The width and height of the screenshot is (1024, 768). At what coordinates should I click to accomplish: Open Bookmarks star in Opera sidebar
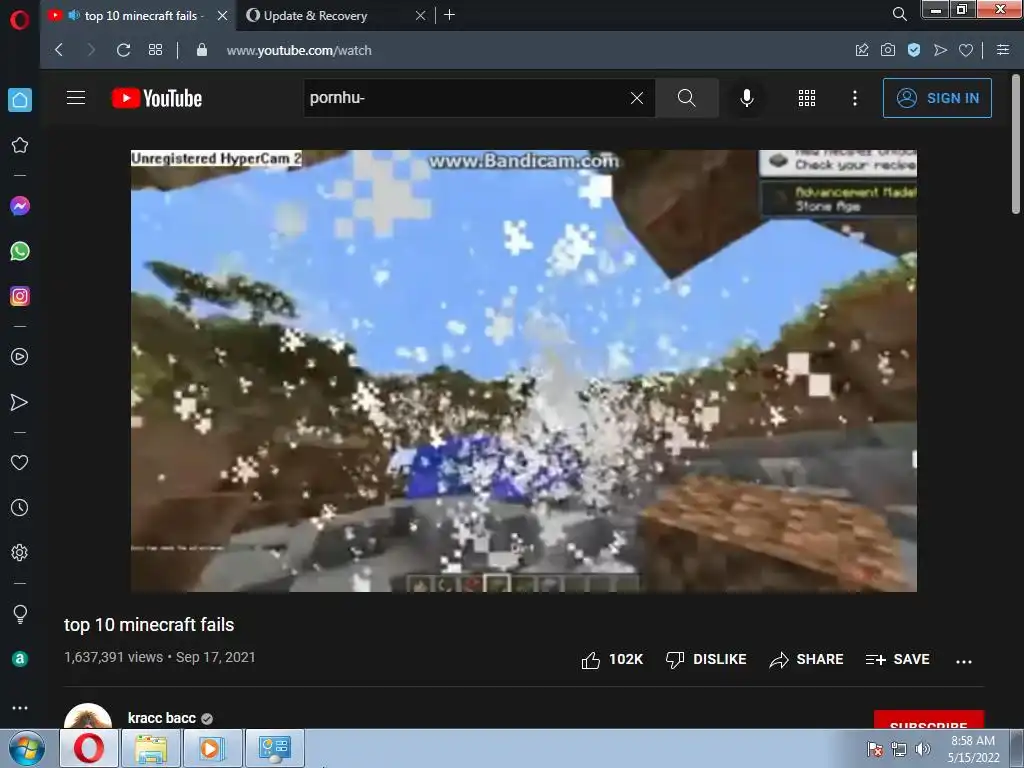point(20,145)
